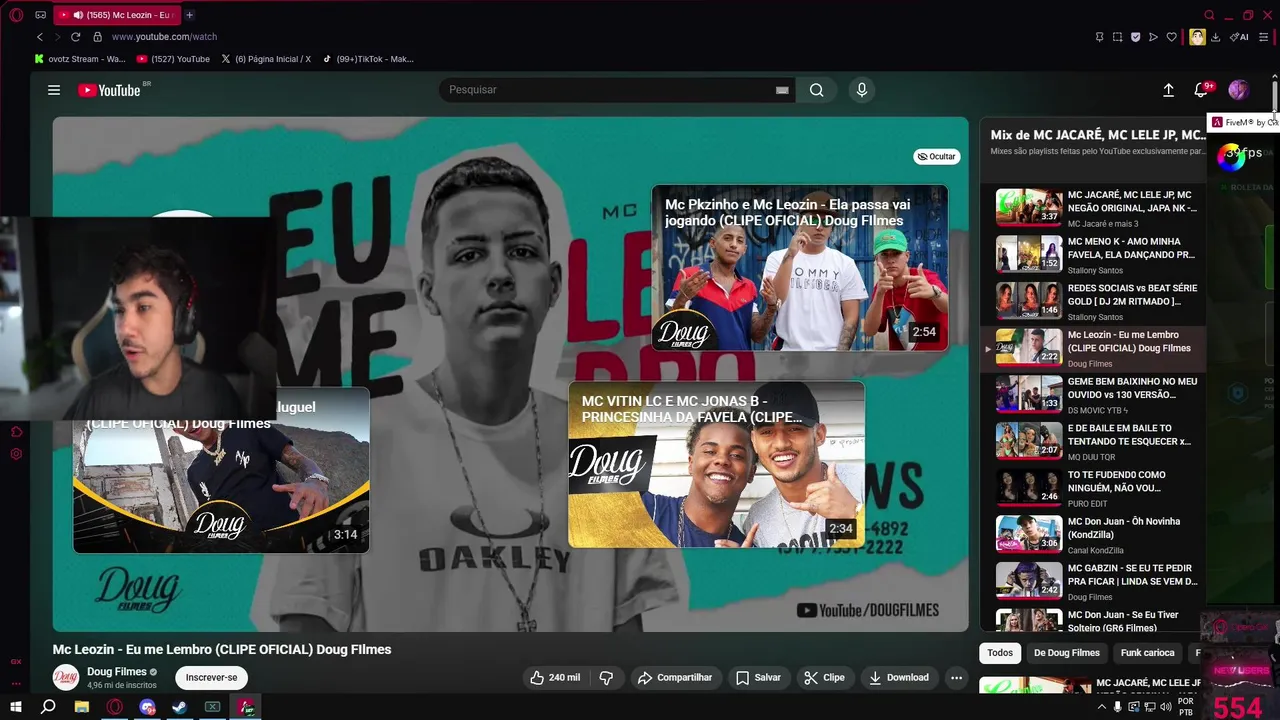Save video with Salvar button

(x=758, y=678)
